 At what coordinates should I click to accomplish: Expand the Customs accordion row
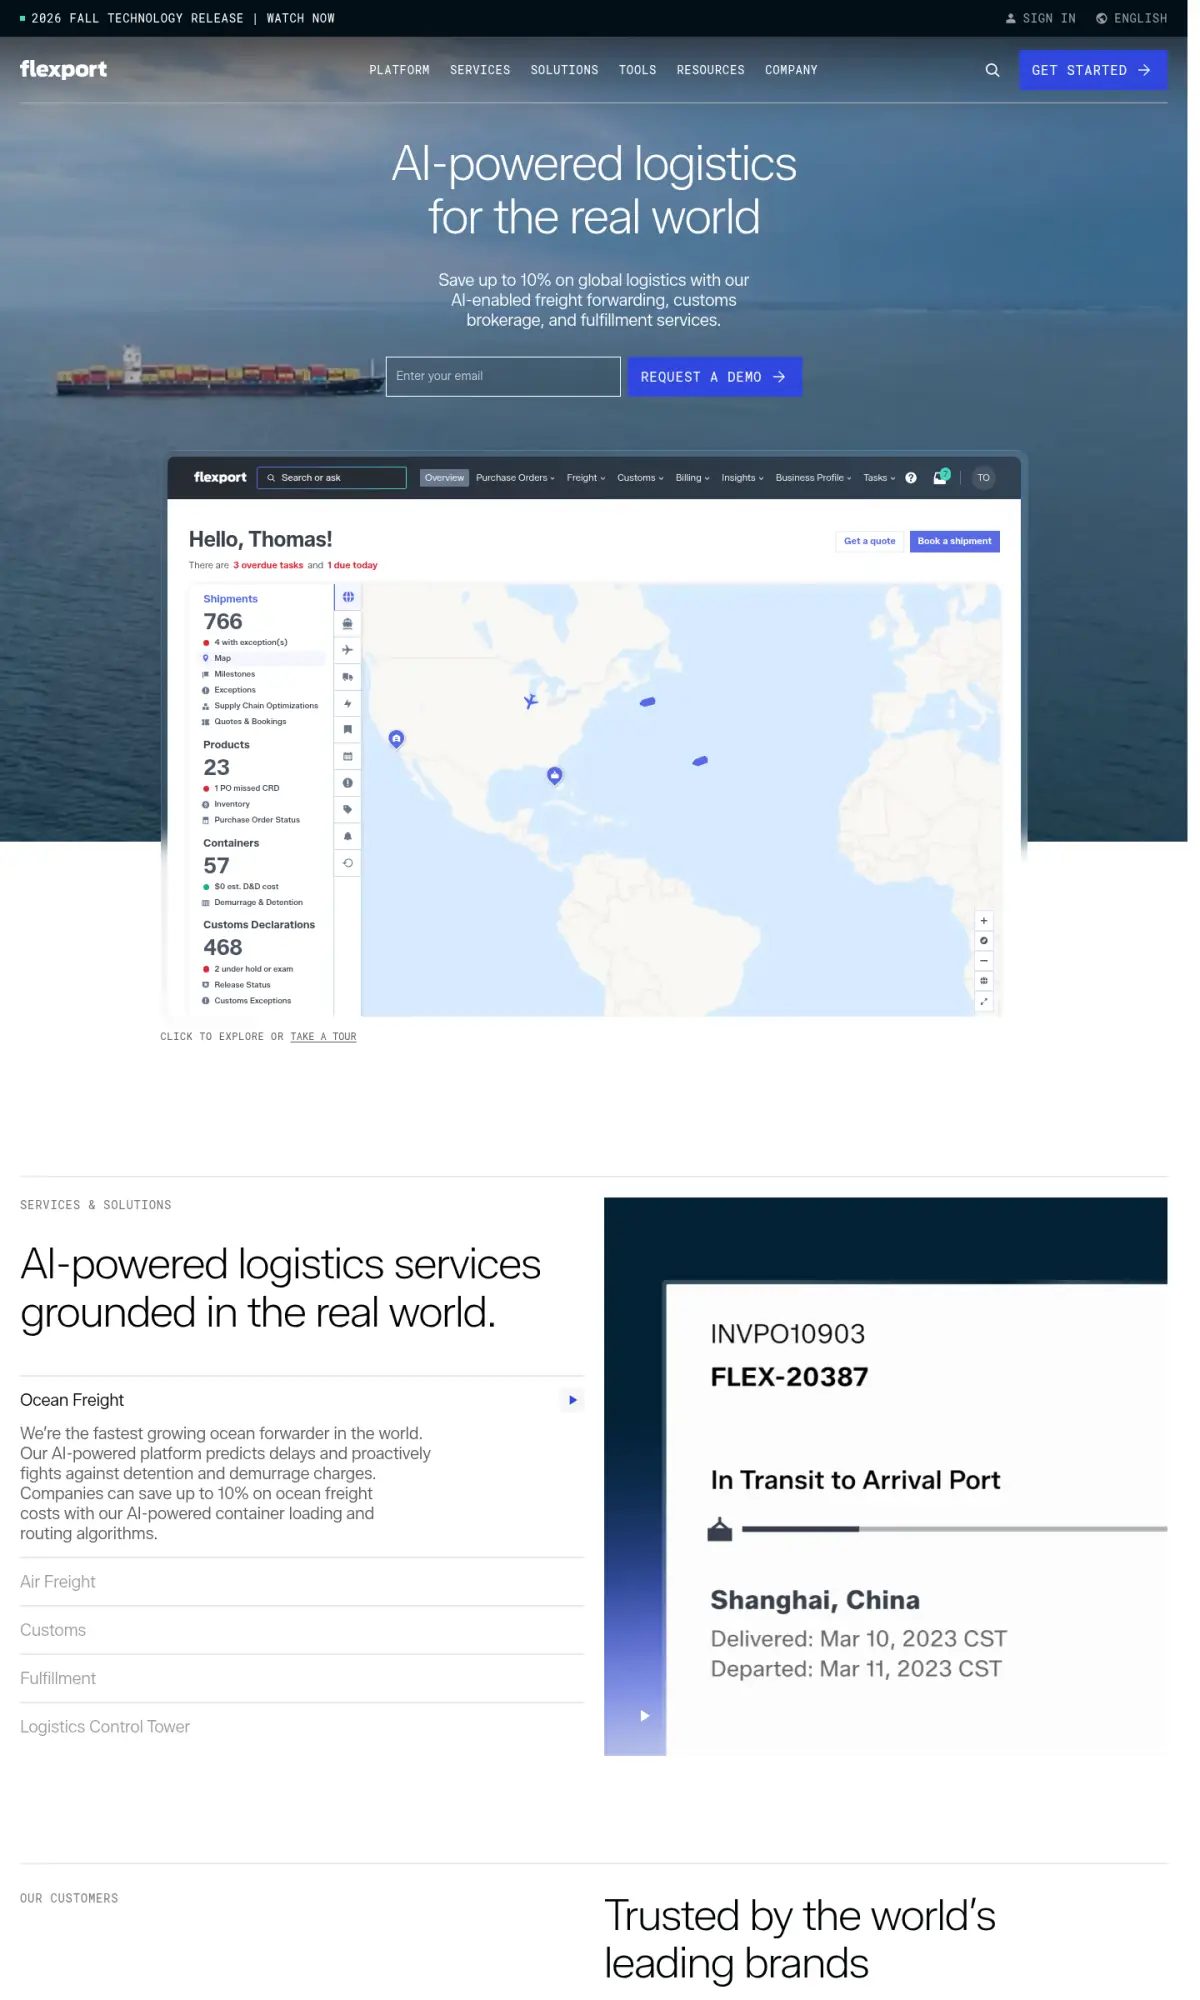pos(302,1630)
